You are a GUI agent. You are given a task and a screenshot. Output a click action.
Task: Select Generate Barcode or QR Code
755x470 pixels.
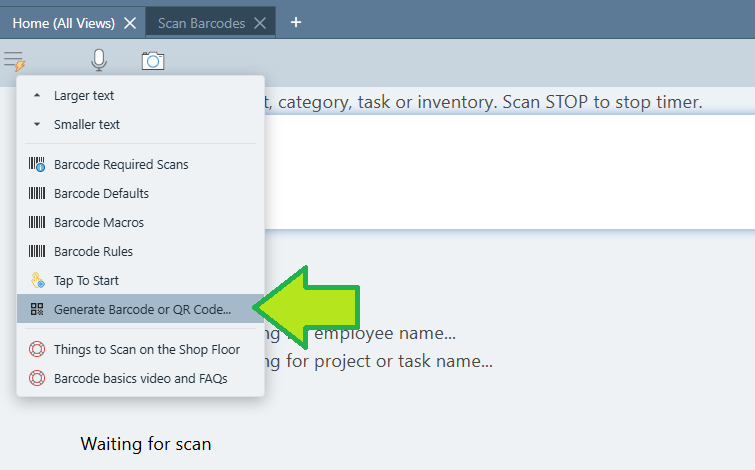click(x=141, y=309)
